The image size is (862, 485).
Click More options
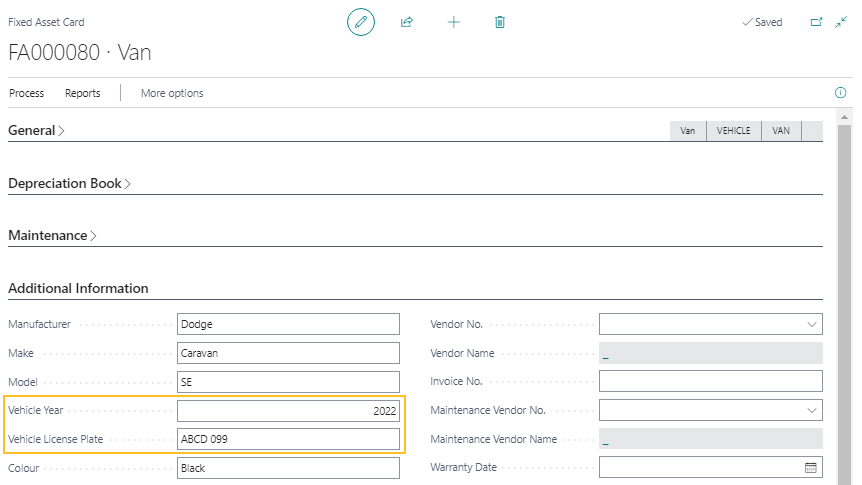[172, 93]
